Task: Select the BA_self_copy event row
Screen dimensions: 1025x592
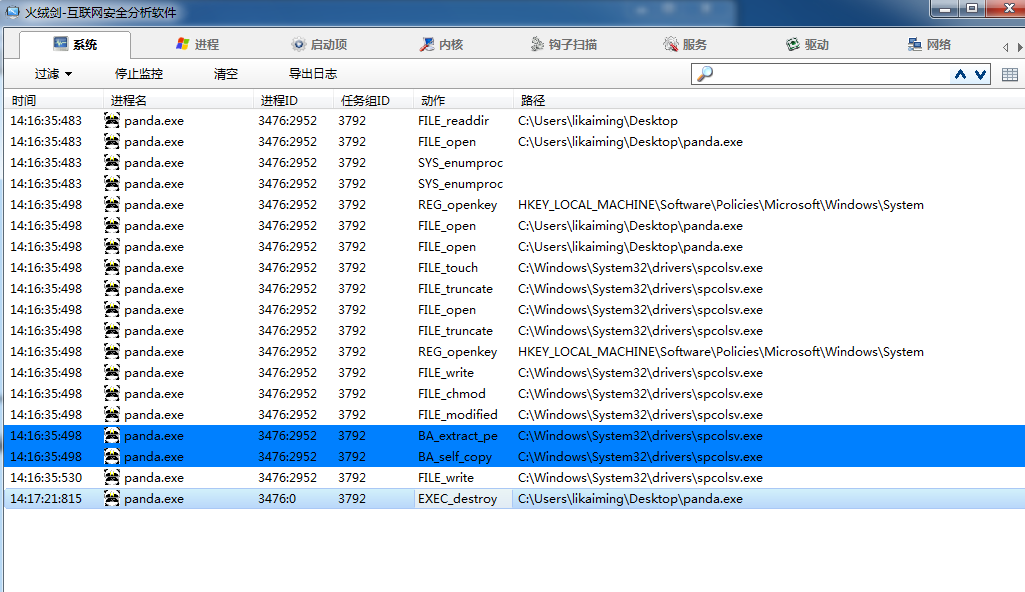Action: click(457, 457)
